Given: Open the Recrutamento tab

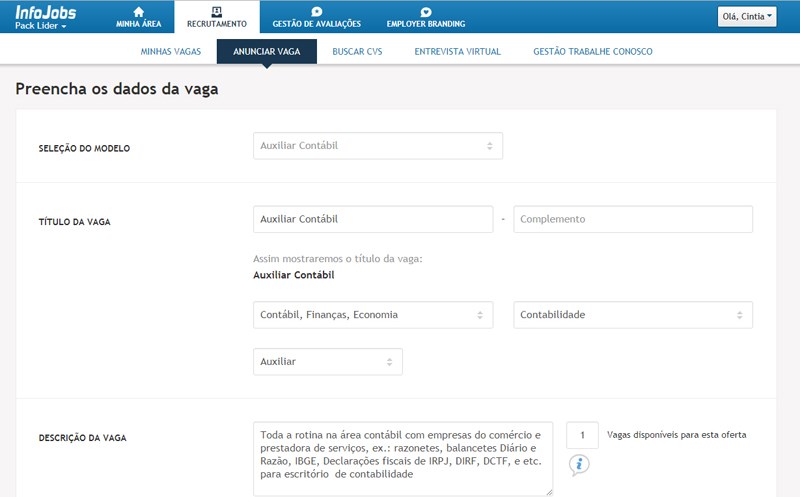Looking at the screenshot, I should 217,17.
